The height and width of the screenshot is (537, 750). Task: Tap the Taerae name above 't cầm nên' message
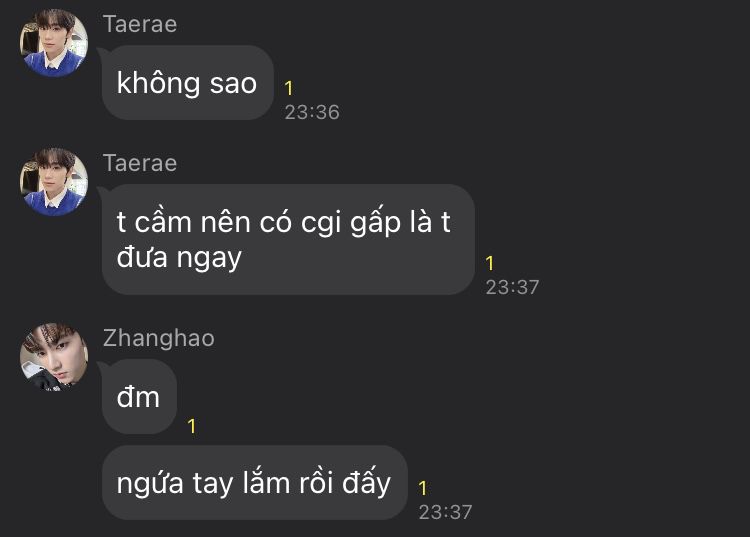coord(140,163)
